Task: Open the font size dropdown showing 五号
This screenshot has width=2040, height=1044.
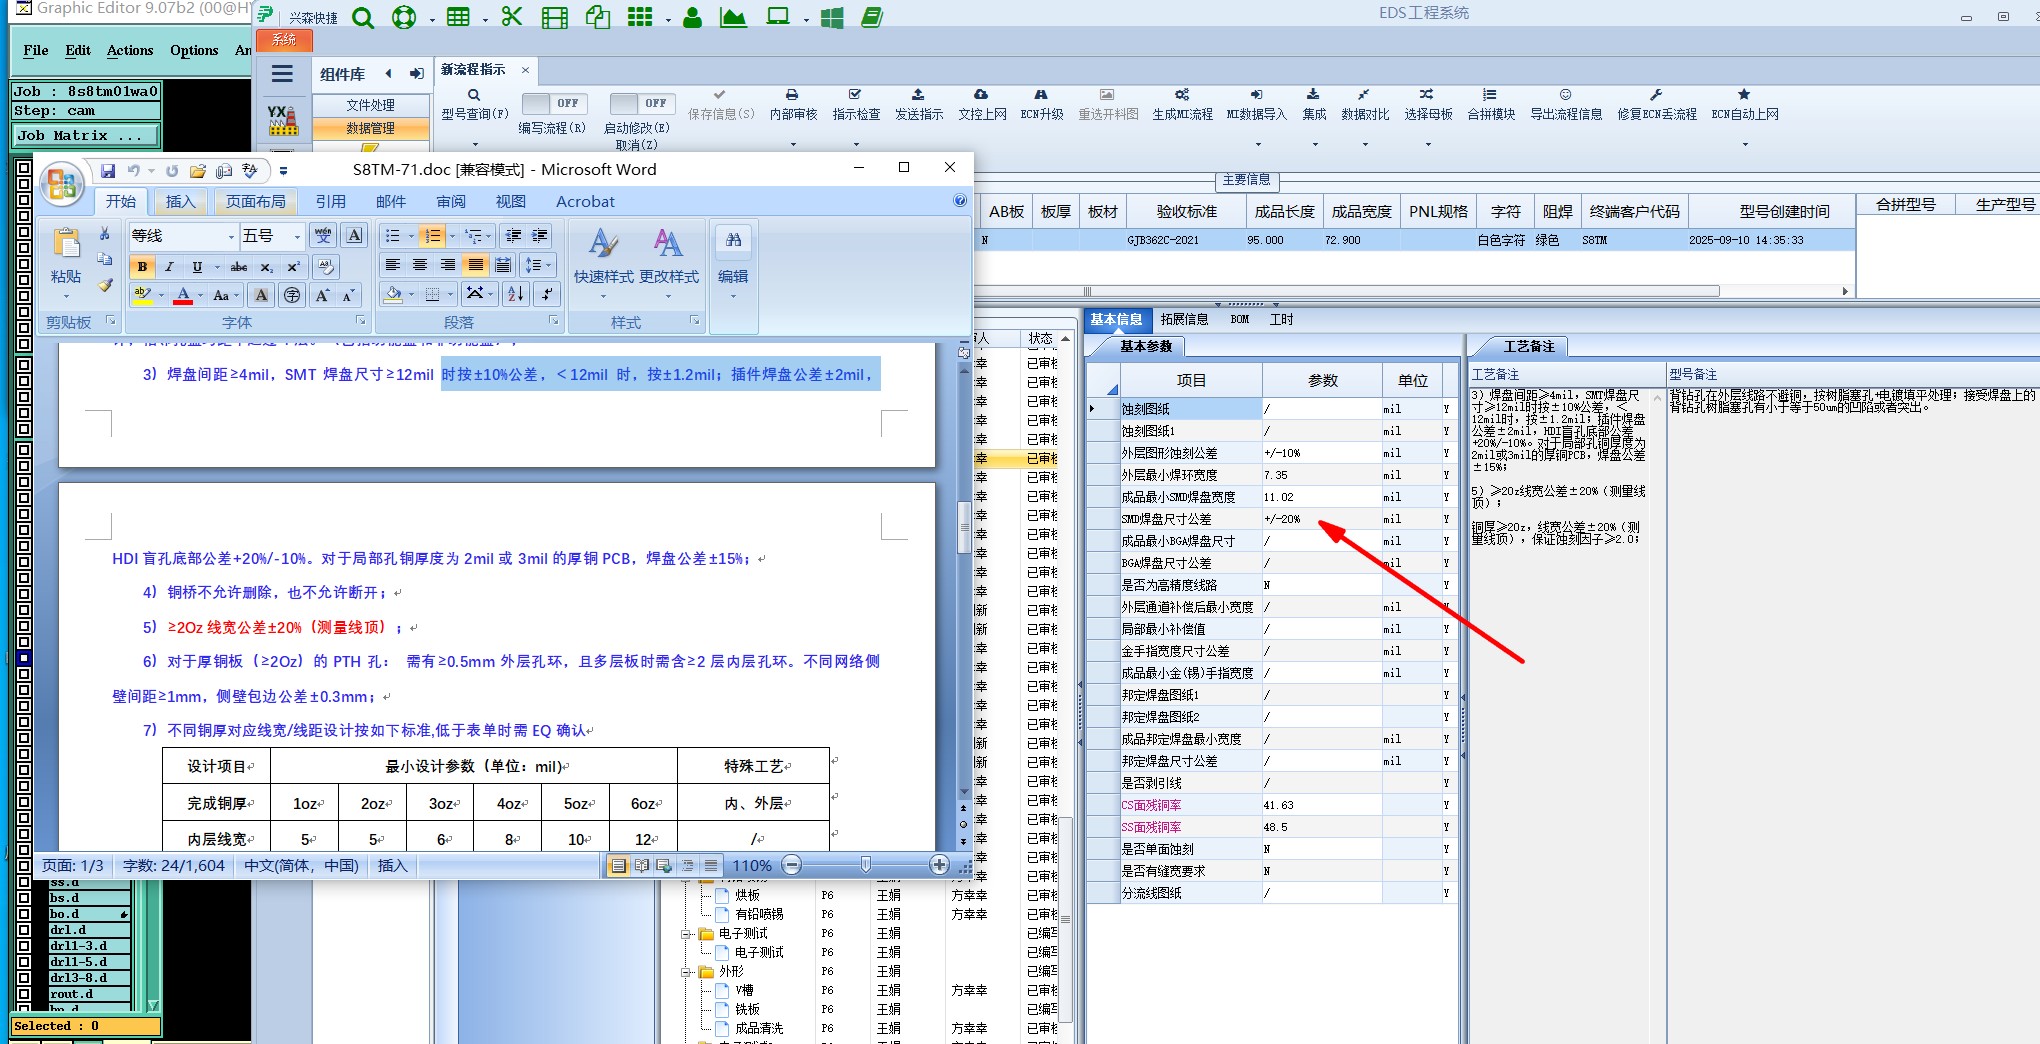Action: point(297,236)
